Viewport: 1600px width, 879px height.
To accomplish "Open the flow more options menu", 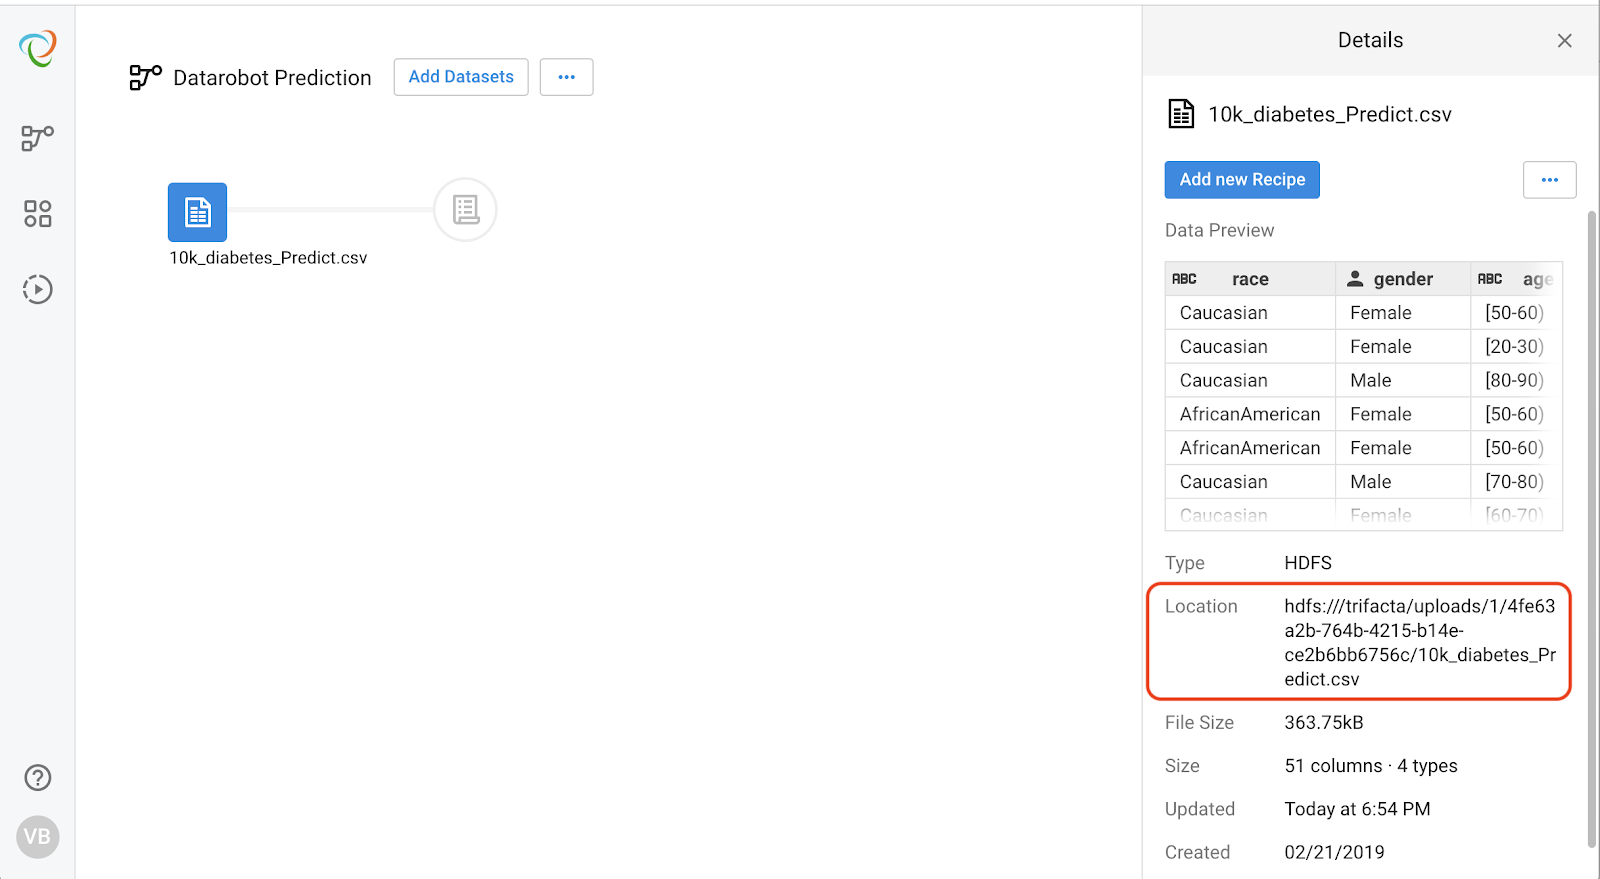I will 567,77.
